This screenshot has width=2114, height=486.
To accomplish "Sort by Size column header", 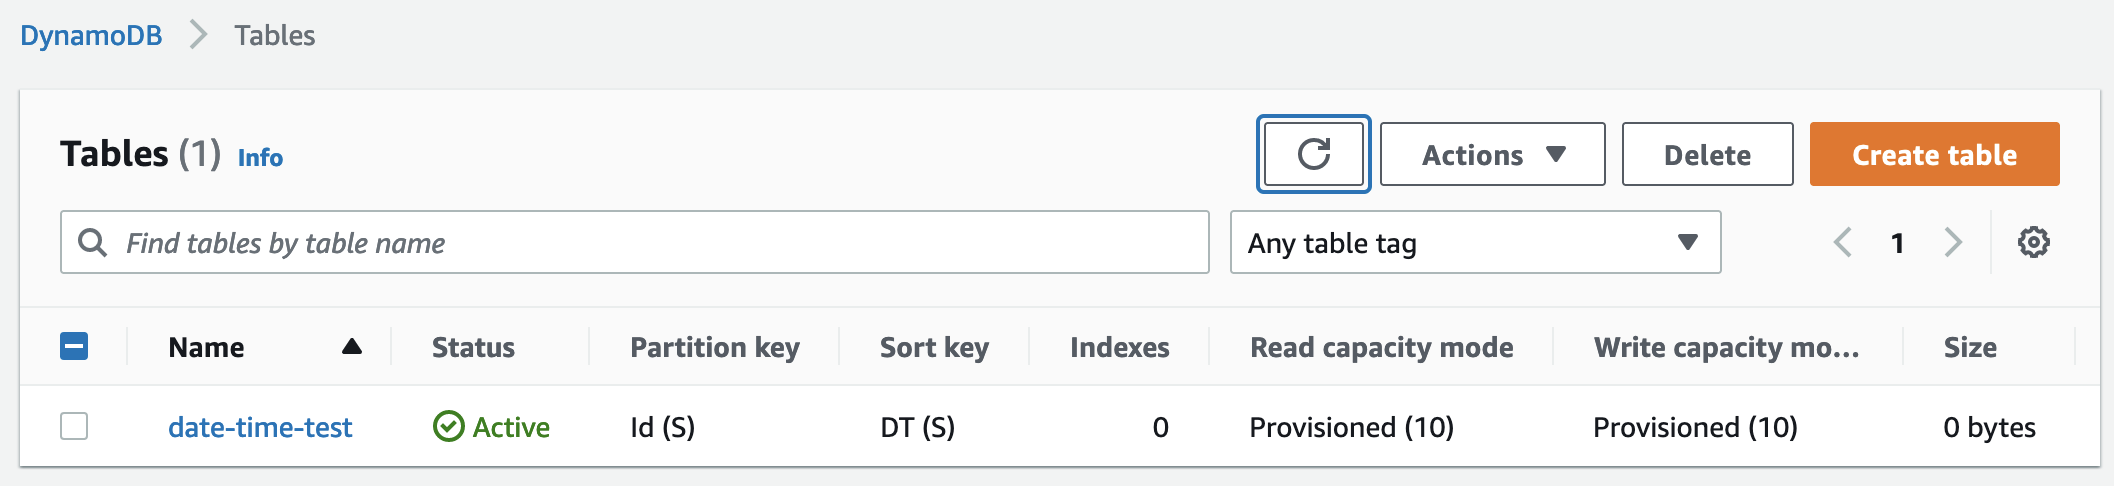I will (1969, 347).
